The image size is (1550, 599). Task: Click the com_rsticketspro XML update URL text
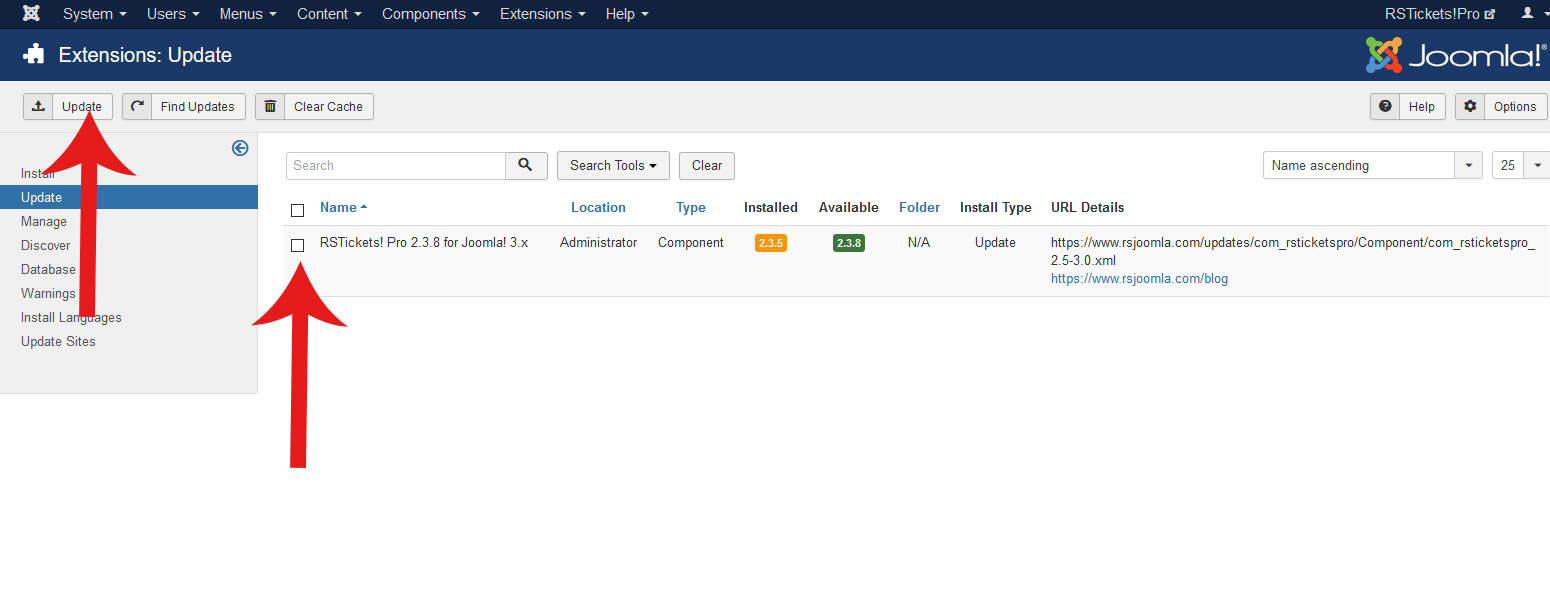[x=1293, y=252]
